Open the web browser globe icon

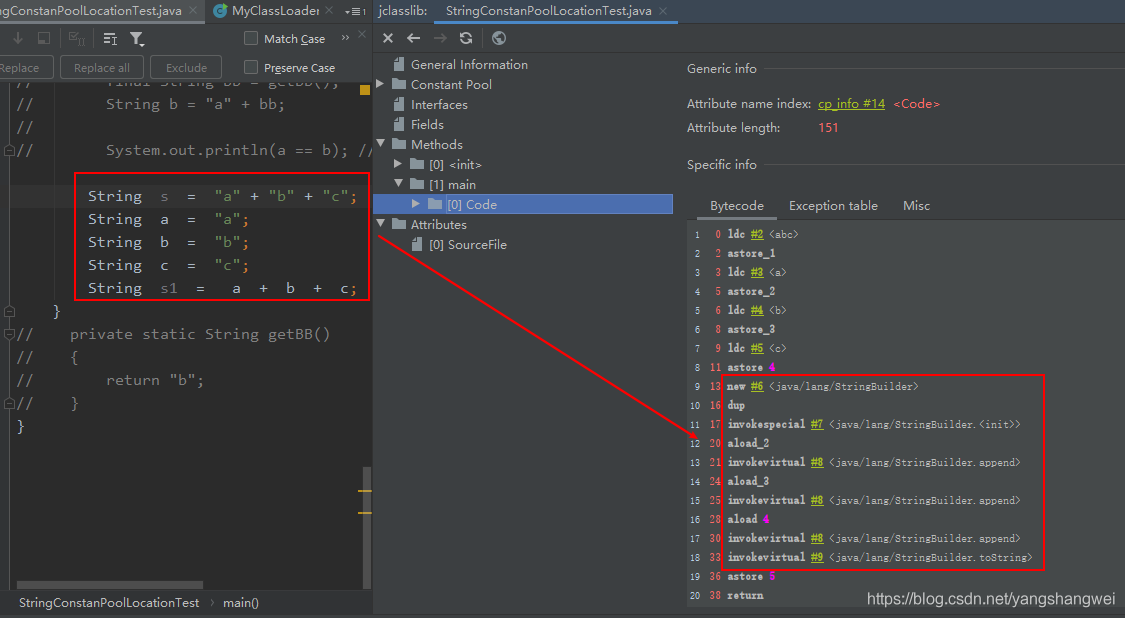point(499,38)
